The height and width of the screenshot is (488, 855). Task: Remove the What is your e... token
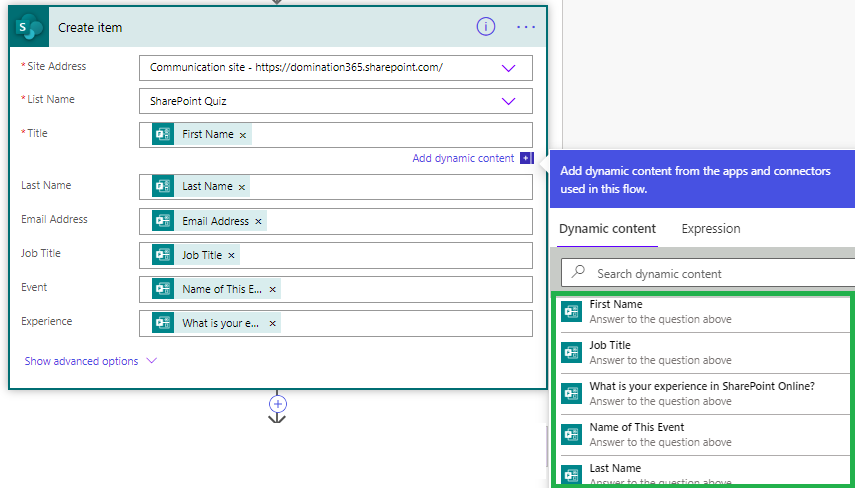[272, 323]
